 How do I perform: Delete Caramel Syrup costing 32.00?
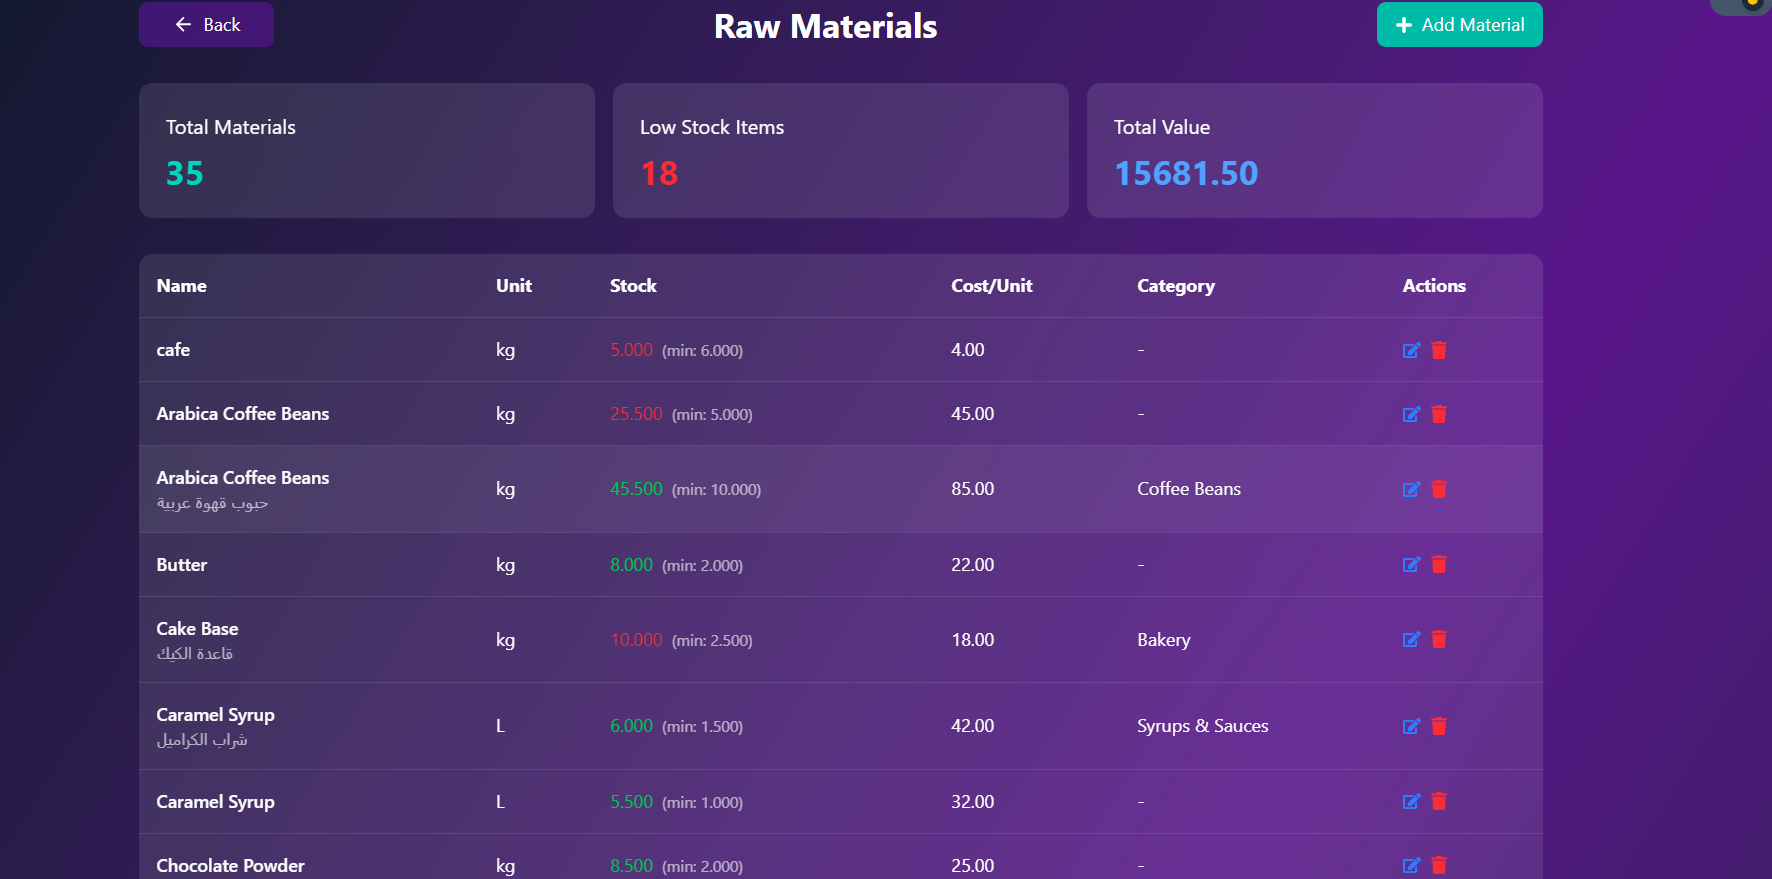(x=1439, y=801)
